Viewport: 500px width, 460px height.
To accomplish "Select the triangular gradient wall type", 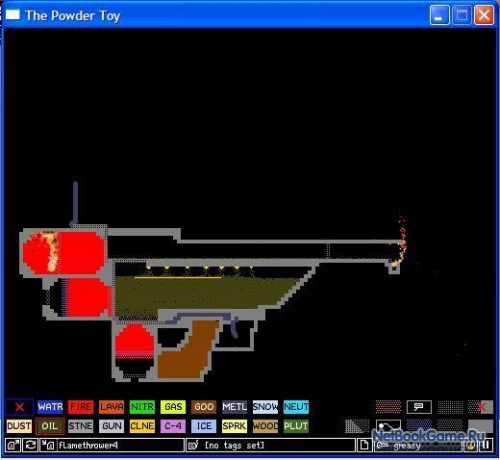I will 357,426.
